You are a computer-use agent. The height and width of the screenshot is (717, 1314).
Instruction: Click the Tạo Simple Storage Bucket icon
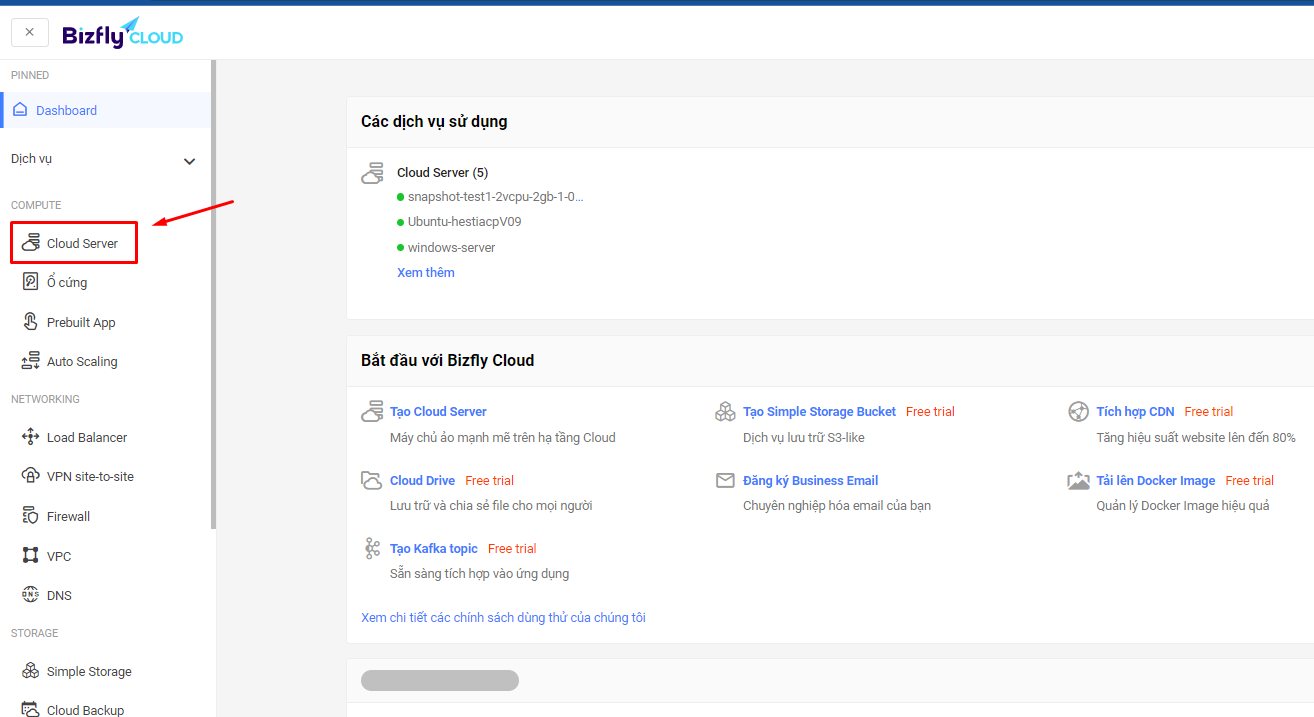pyautogui.click(x=725, y=411)
